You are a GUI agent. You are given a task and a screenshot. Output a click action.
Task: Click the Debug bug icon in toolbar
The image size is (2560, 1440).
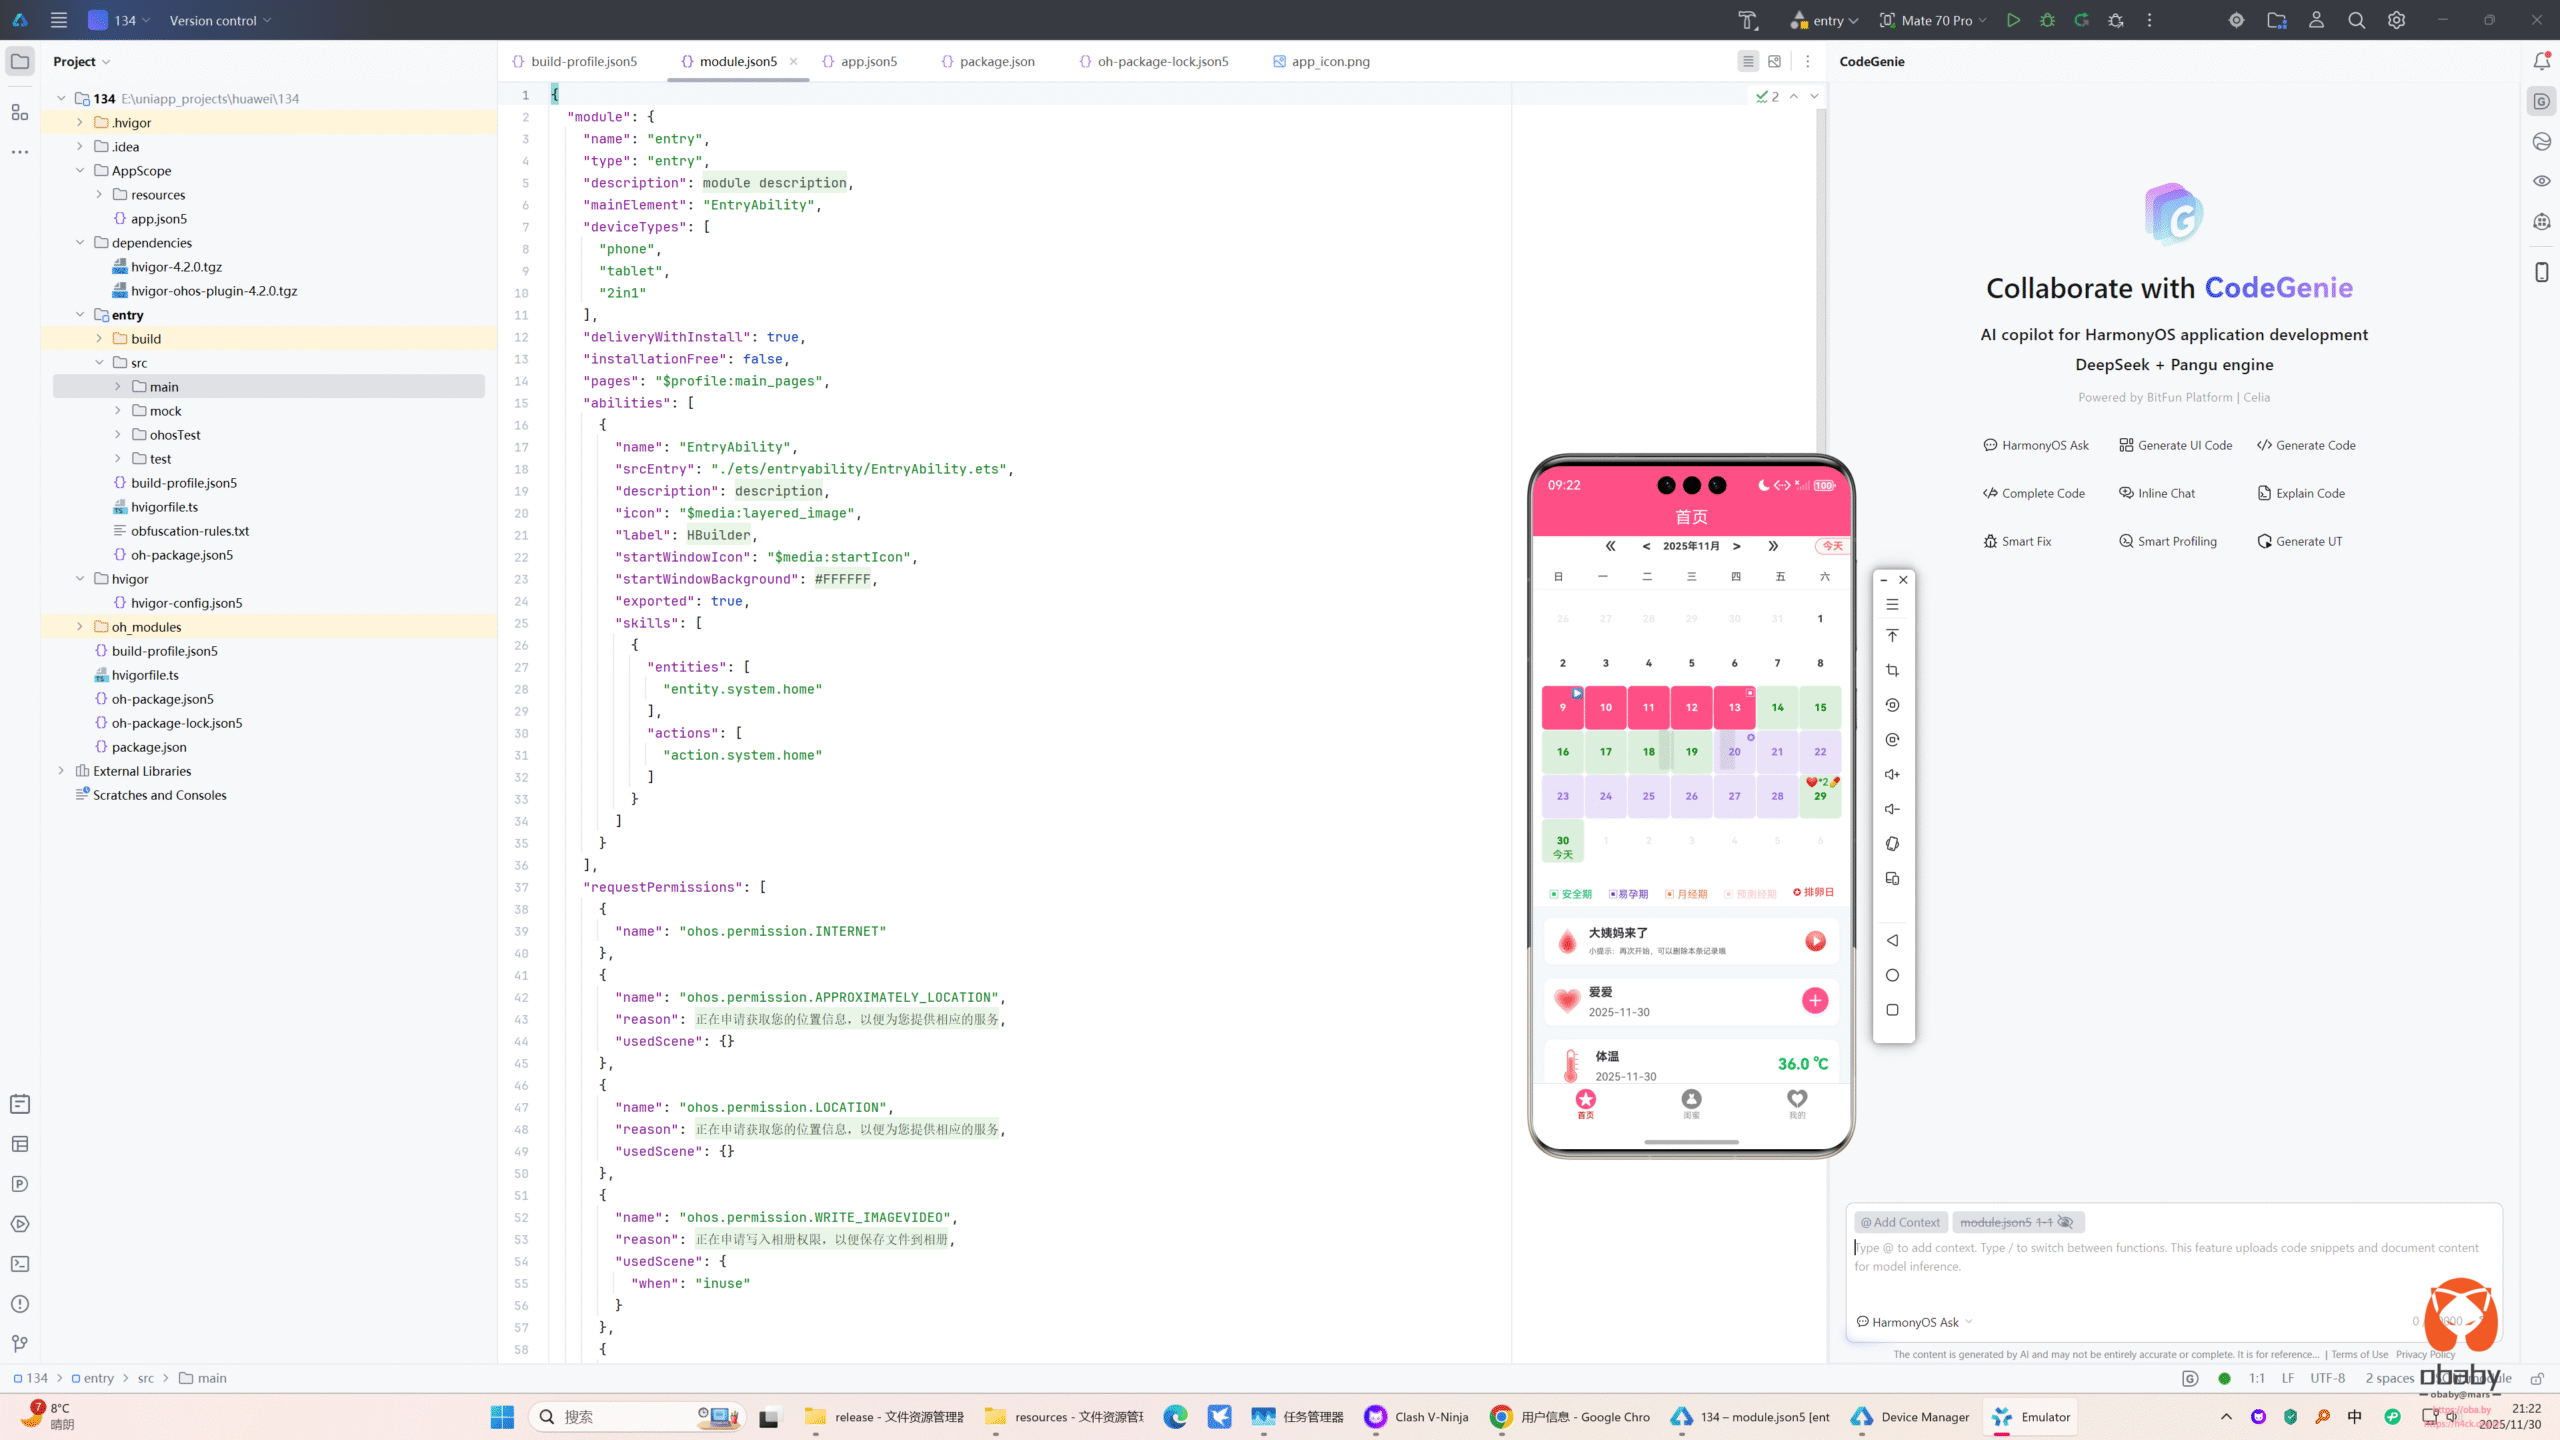click(2047, 20)
